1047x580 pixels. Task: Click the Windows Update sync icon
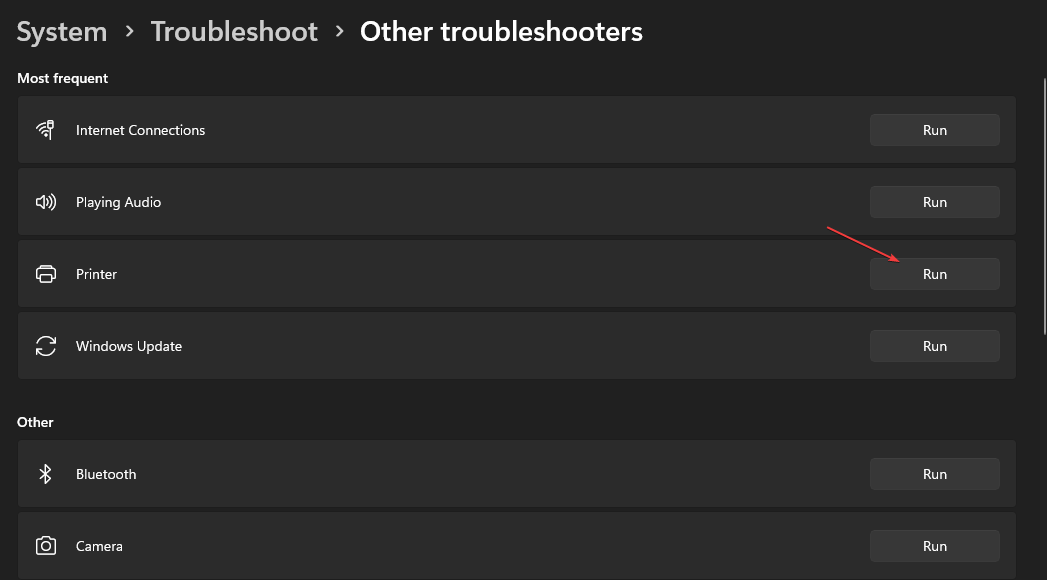coord(45,346)
